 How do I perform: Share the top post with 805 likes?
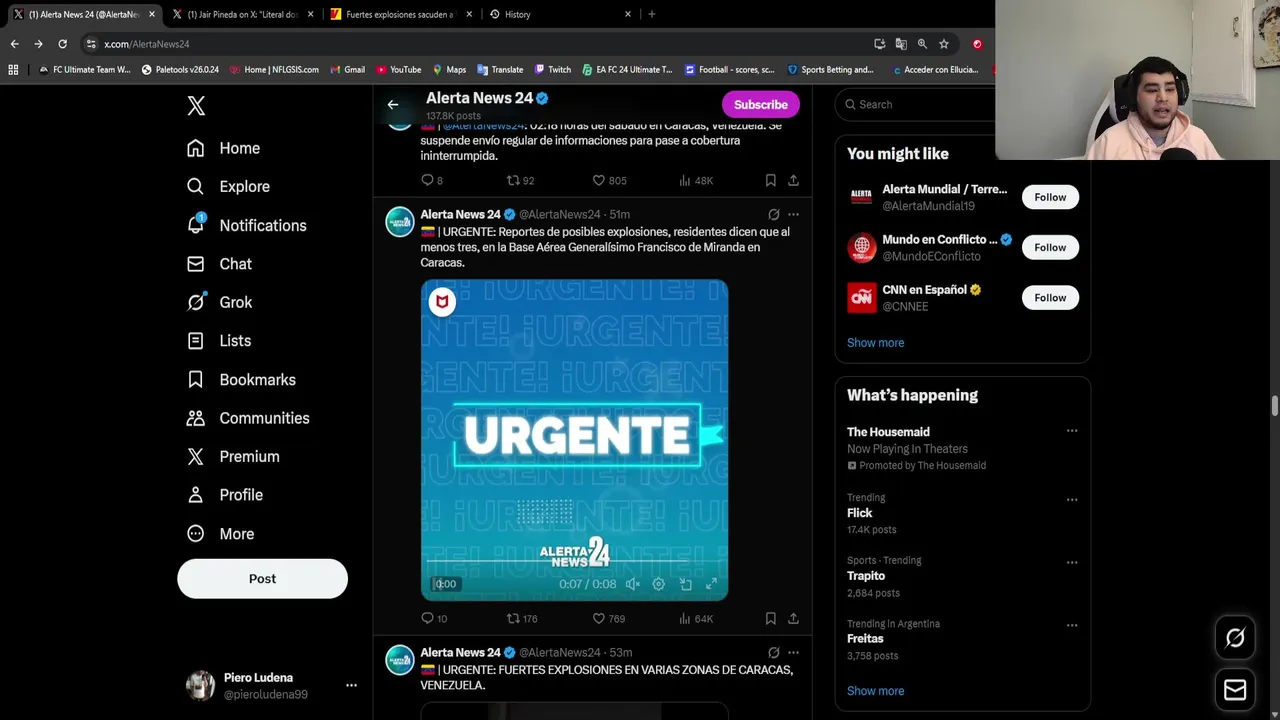pos(793,181)
